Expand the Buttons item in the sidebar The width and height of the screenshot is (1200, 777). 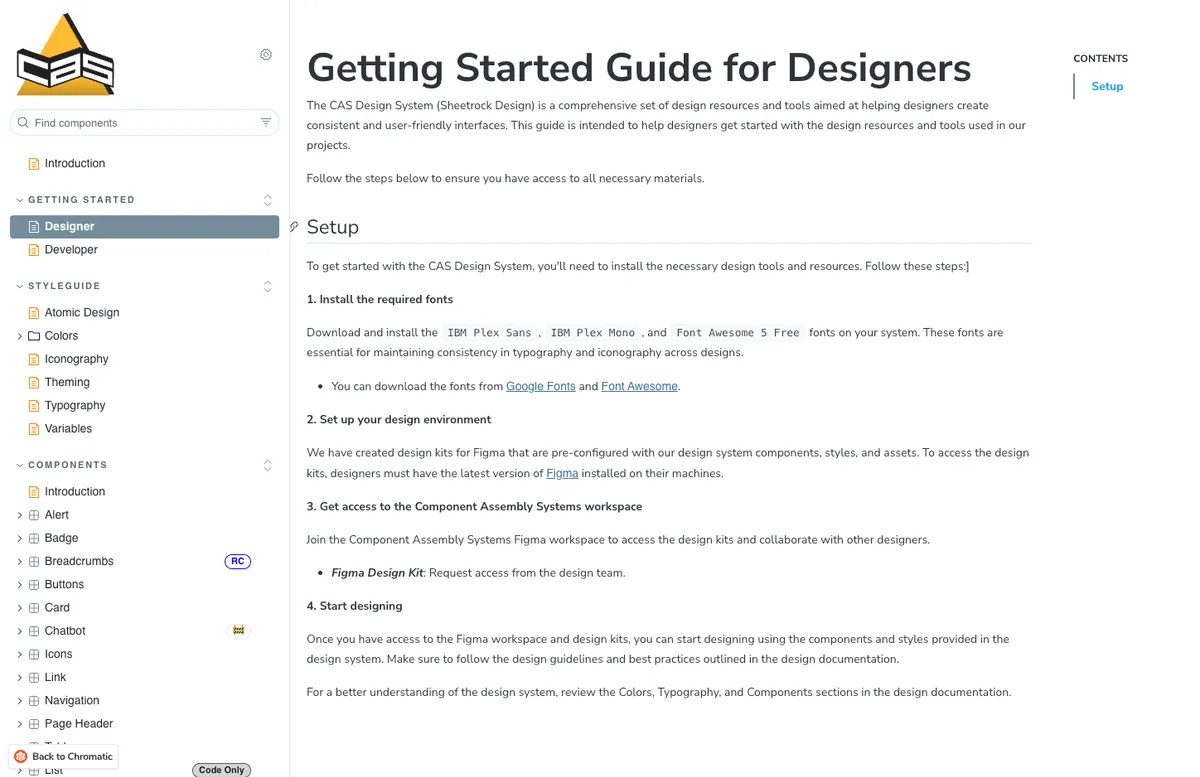[x=20, y=584]
